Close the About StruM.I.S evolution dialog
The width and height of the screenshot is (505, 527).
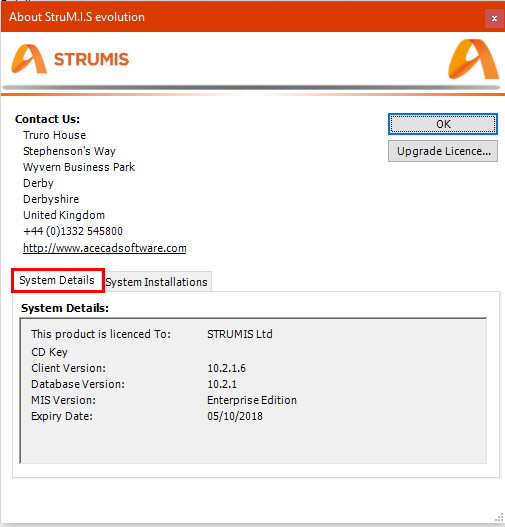494,18
